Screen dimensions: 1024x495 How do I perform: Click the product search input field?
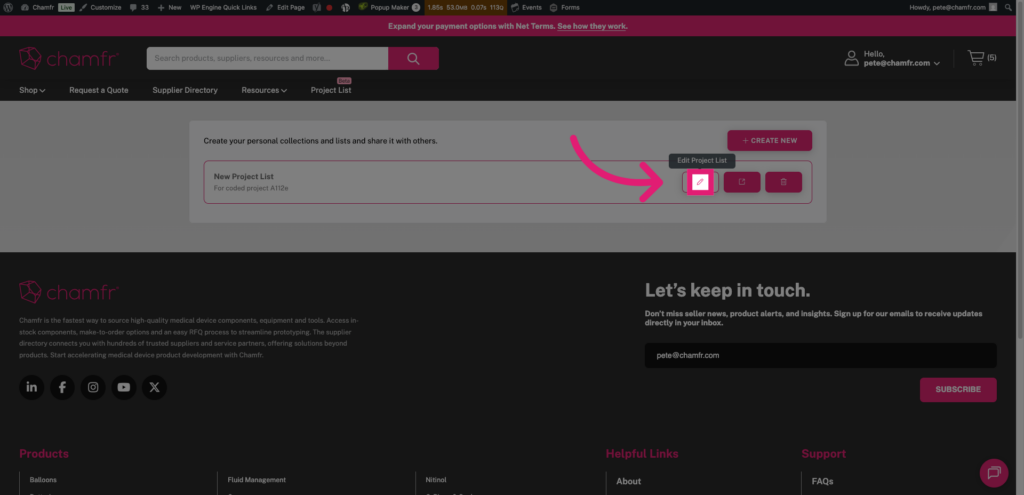pos(268,58)
